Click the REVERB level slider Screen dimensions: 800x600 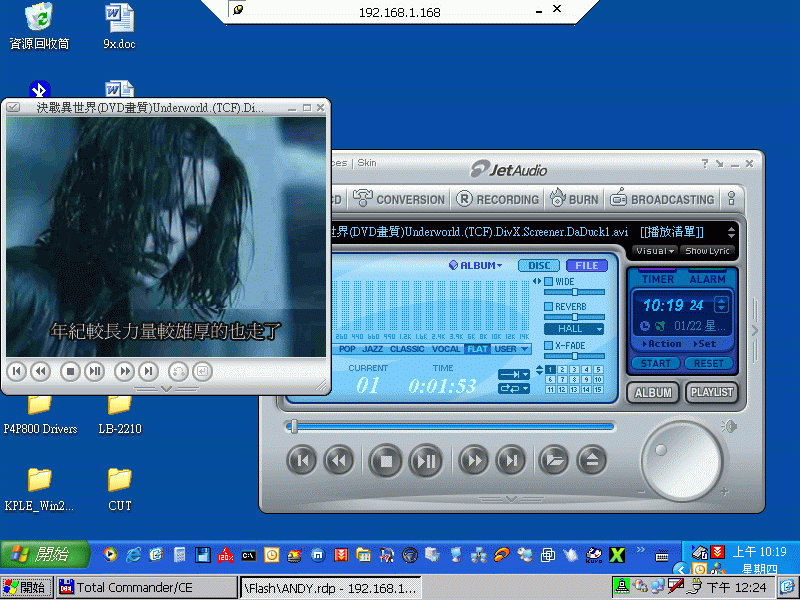(x=574, y=317)
